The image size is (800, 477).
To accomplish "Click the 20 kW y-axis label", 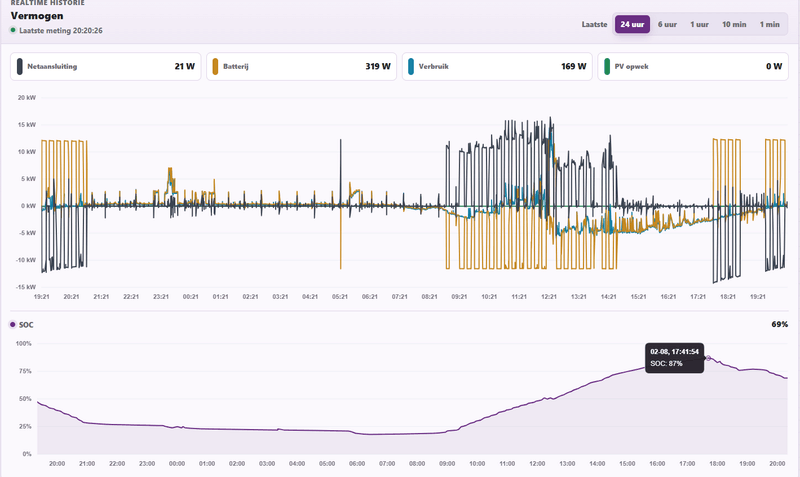I will [x=27, y=97].
